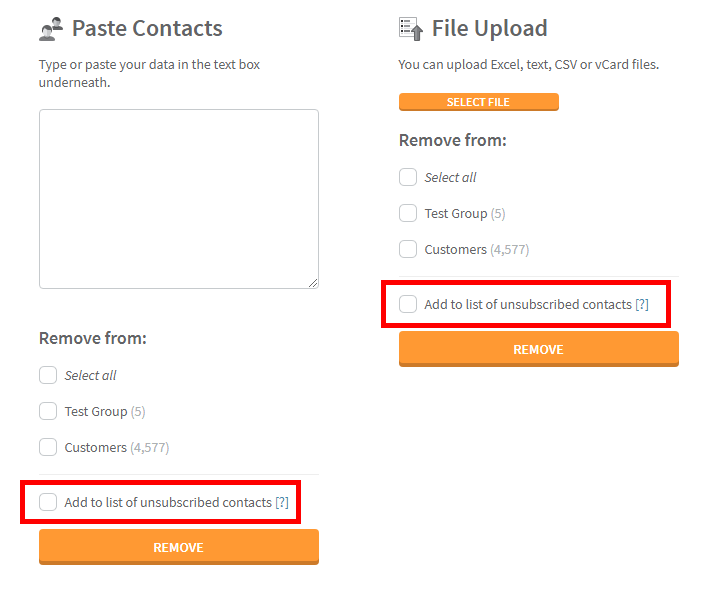Open the [?] help link under Paste Contacts

282,502
